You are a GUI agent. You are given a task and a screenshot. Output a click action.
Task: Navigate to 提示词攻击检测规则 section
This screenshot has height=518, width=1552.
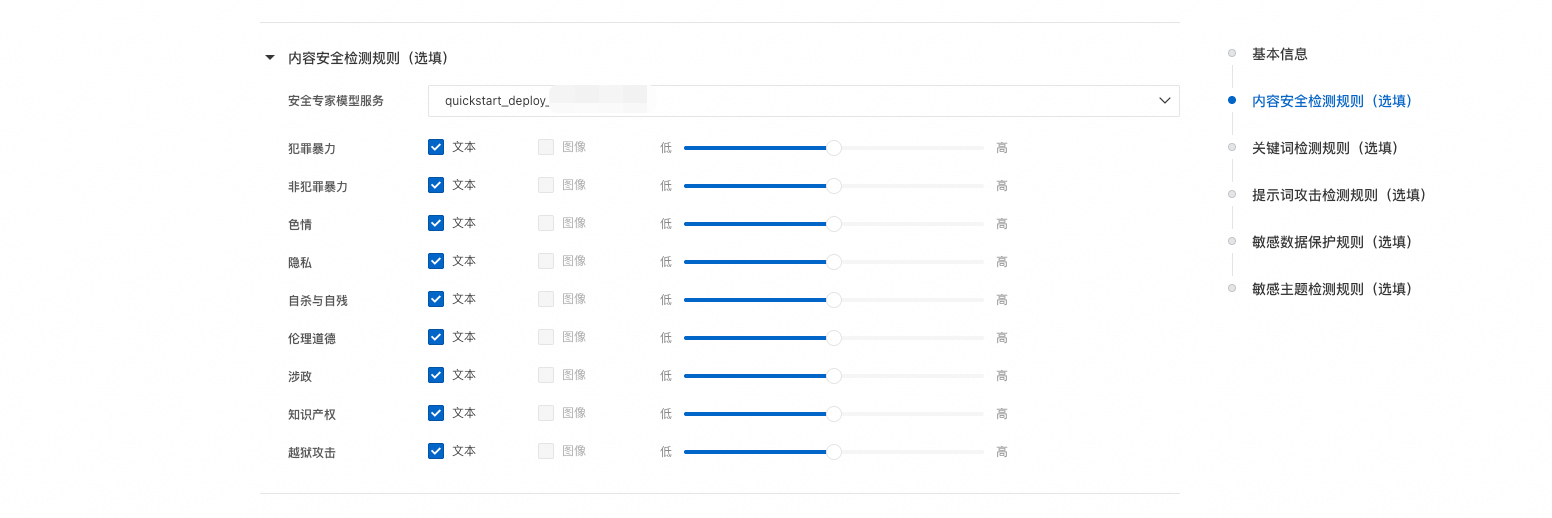click(x=1338, y=195)
